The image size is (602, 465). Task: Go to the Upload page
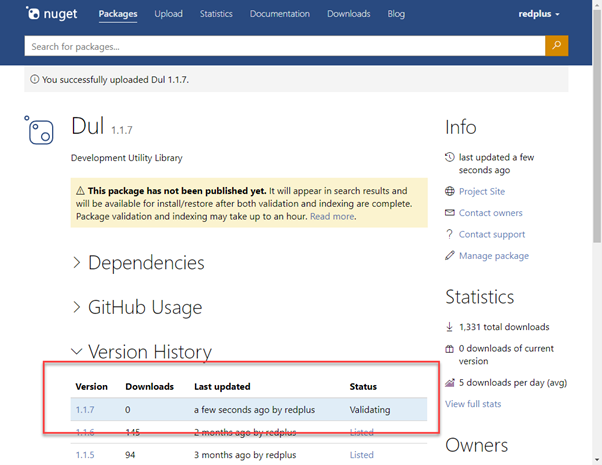[169, 14]
